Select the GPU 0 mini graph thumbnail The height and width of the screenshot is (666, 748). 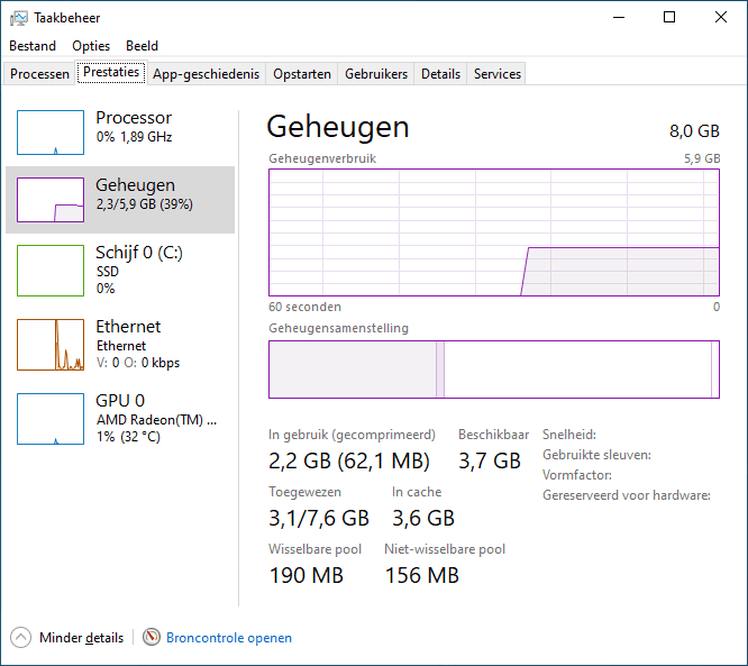click(x=51, y=419)
